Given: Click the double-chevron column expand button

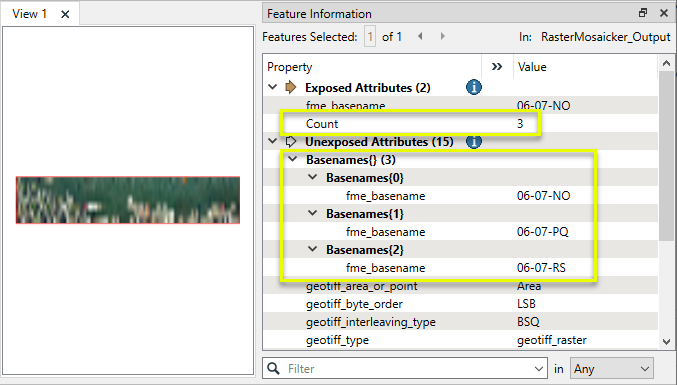Looking at the screenshot, I should pyautogui.click(x=497, y=67).
